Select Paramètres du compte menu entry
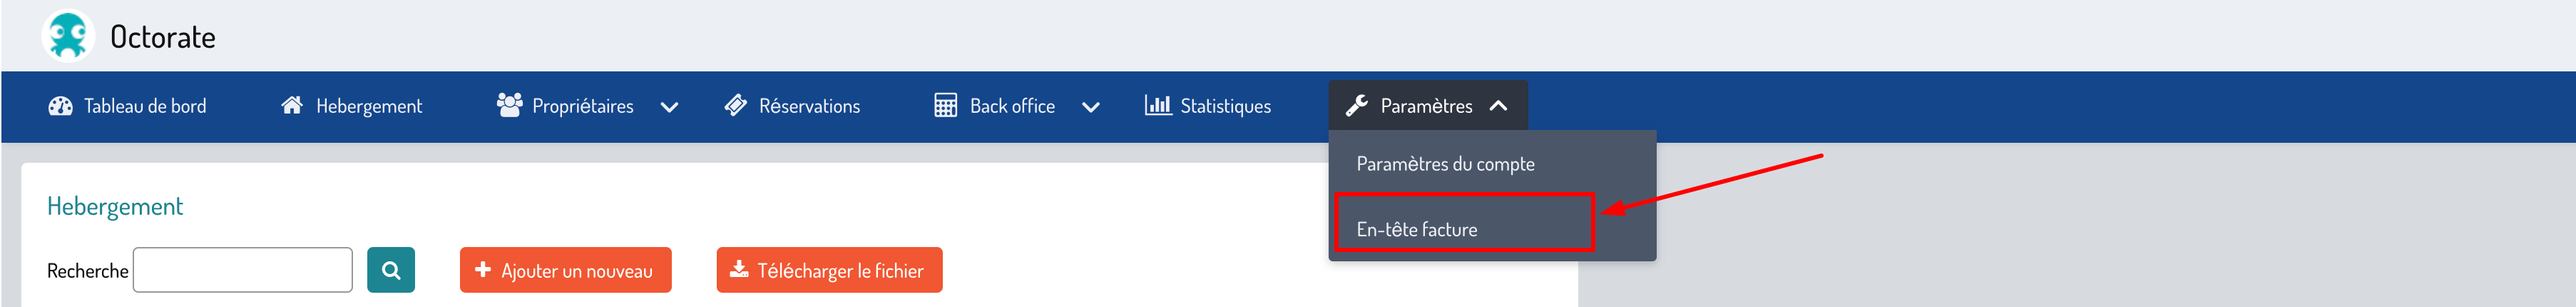The height and width of the screenshot is (307, 2576). pyautogui.click(x=1445, y=164)
